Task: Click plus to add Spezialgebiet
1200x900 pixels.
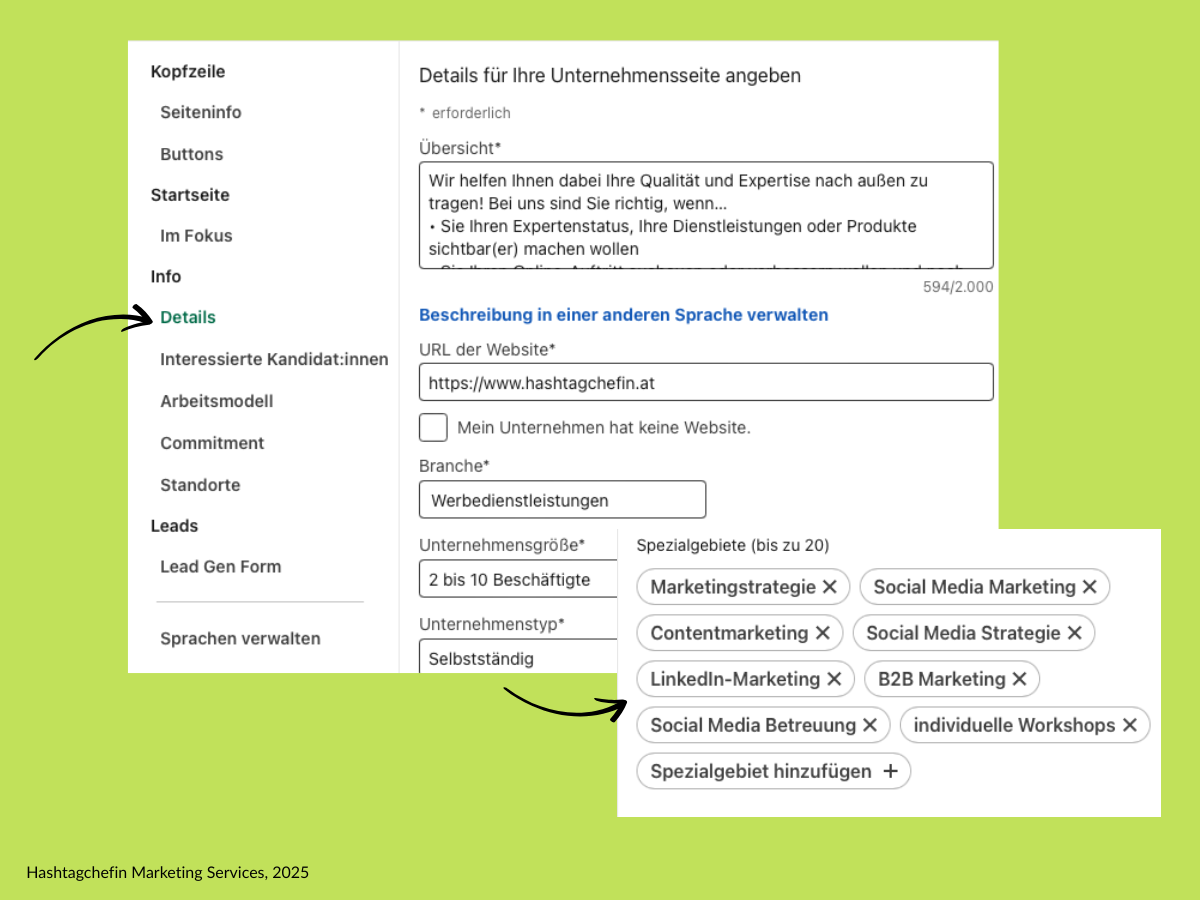Action: pos(890,771)
